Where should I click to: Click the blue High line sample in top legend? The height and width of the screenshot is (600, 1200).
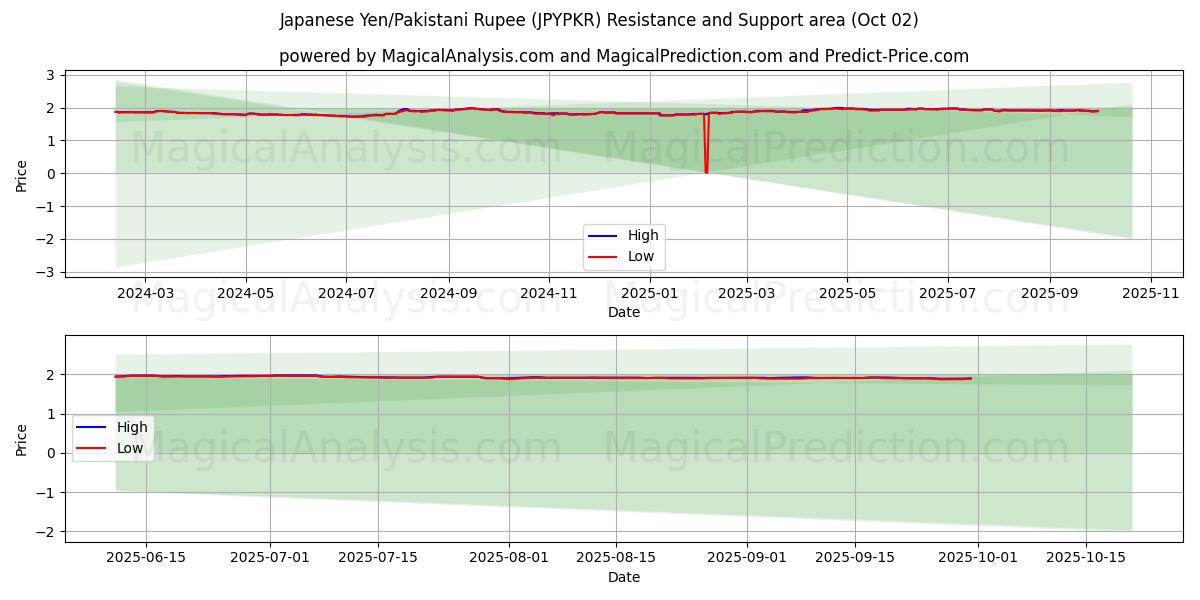603,236
